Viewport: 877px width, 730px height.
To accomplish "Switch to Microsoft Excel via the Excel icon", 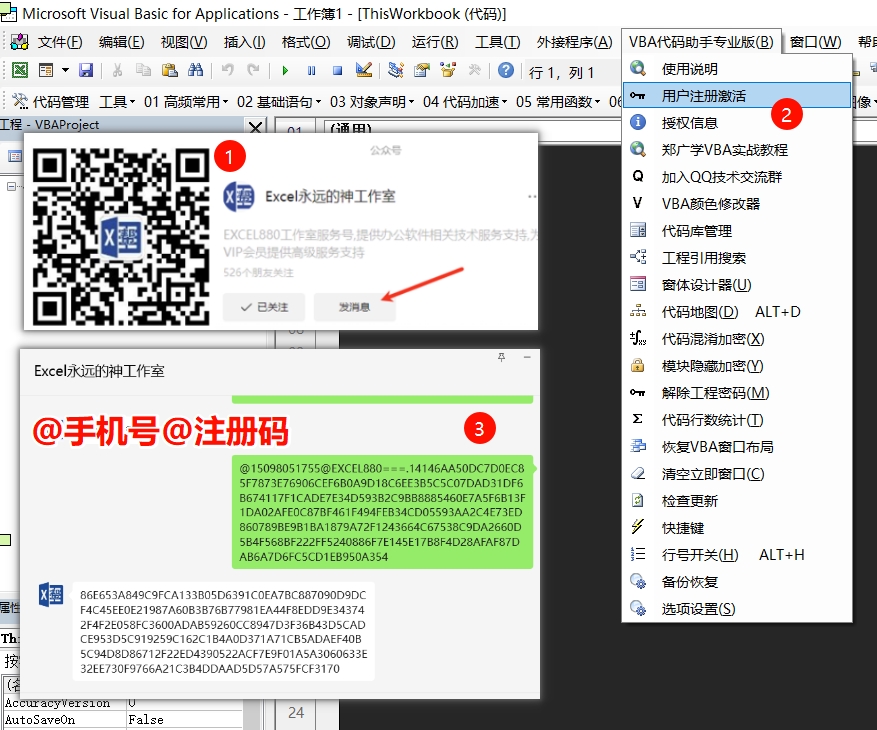I will pyautogui.click(x=20, y=69).
